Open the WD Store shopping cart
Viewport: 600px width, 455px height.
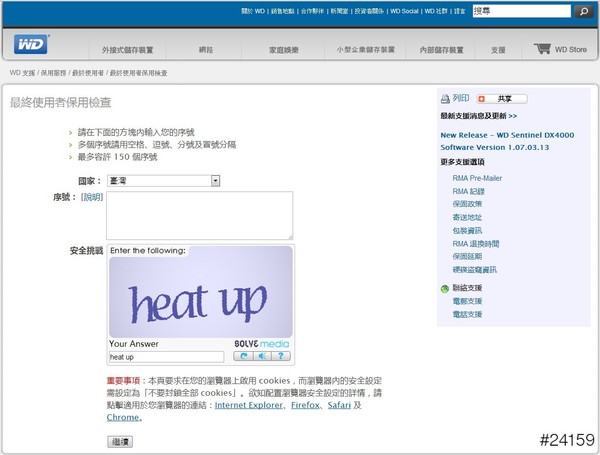click(x=558, y=48)
